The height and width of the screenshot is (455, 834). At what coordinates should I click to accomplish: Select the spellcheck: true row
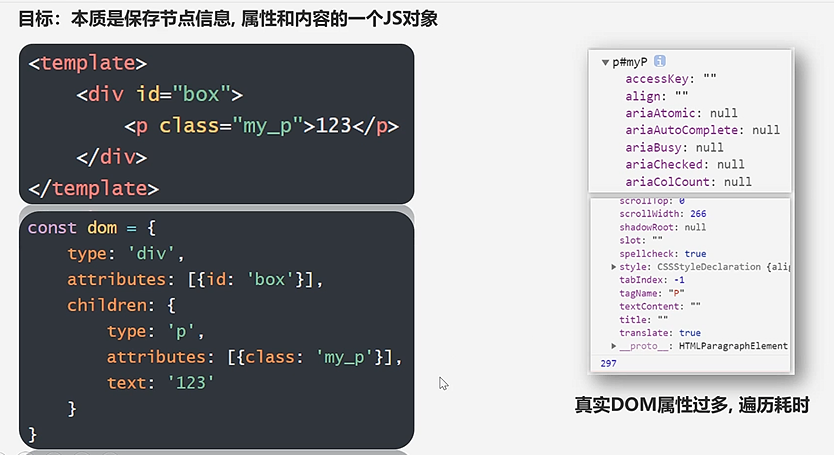pyautogui.click(x=663, y=254)
